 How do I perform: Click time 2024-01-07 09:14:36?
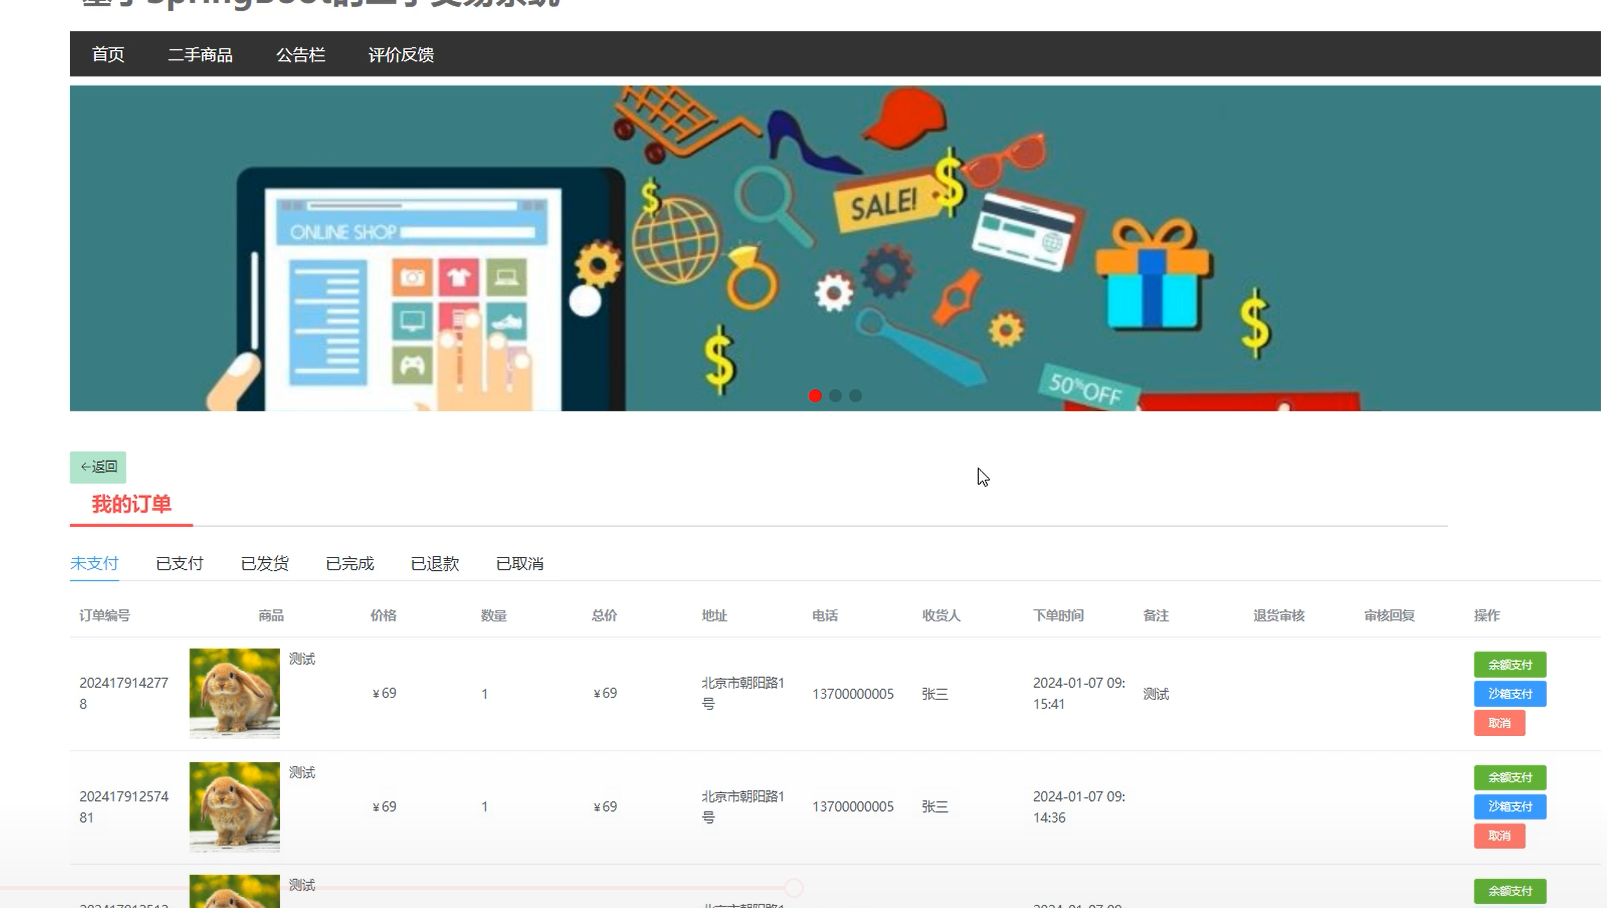[1079, 807]
